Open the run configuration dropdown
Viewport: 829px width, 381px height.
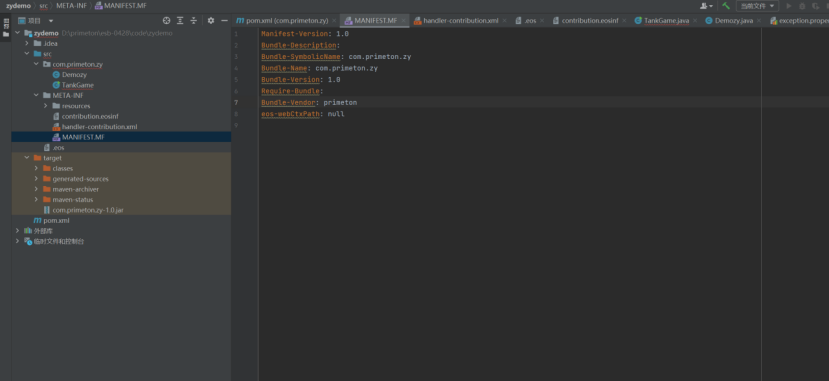(x=757, y=6)
